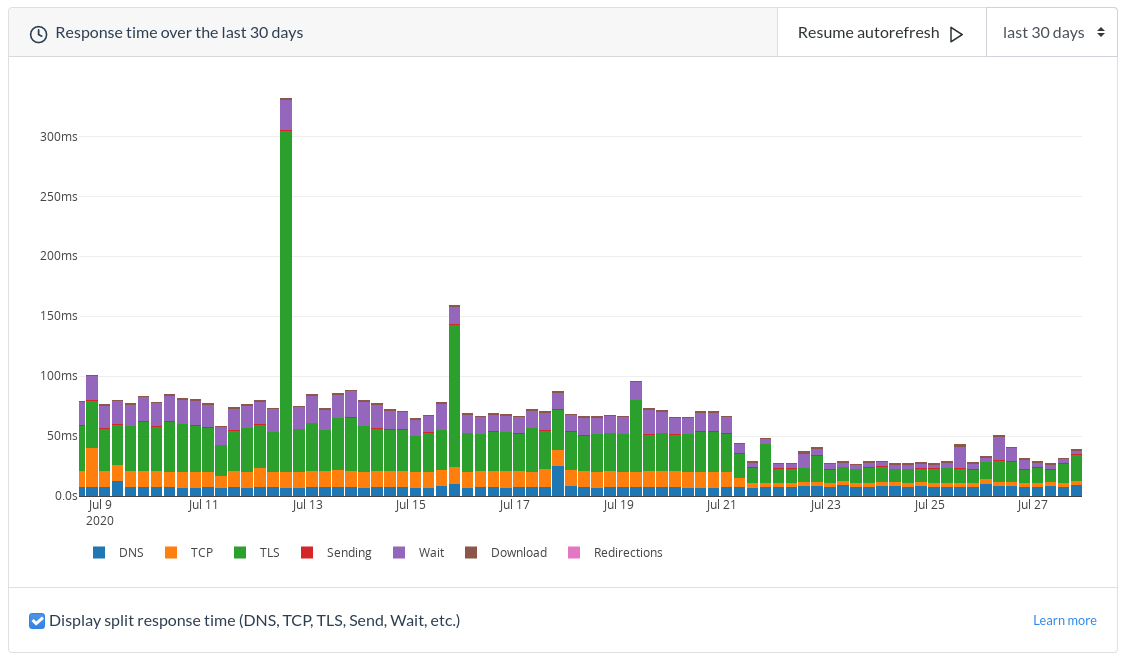Viewport: 1122px width, 659px height.
Task: Select the purple Wait legend marker
Action: click(x=398, y=552)
